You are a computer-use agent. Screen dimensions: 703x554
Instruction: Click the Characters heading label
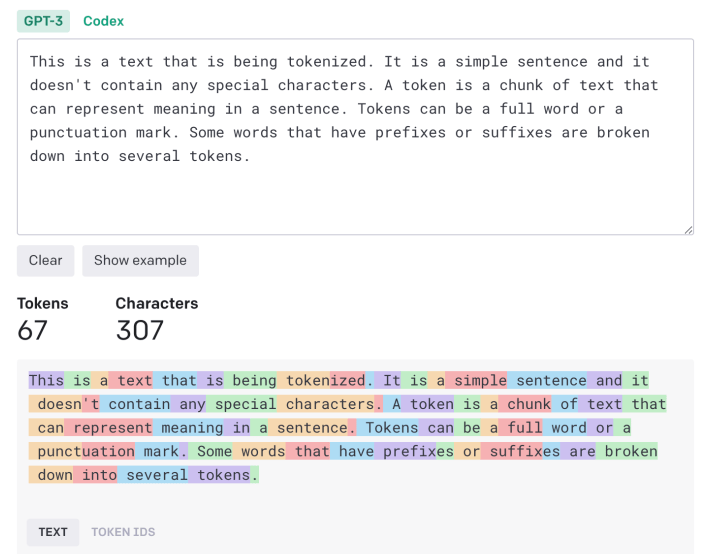(157, 303)
